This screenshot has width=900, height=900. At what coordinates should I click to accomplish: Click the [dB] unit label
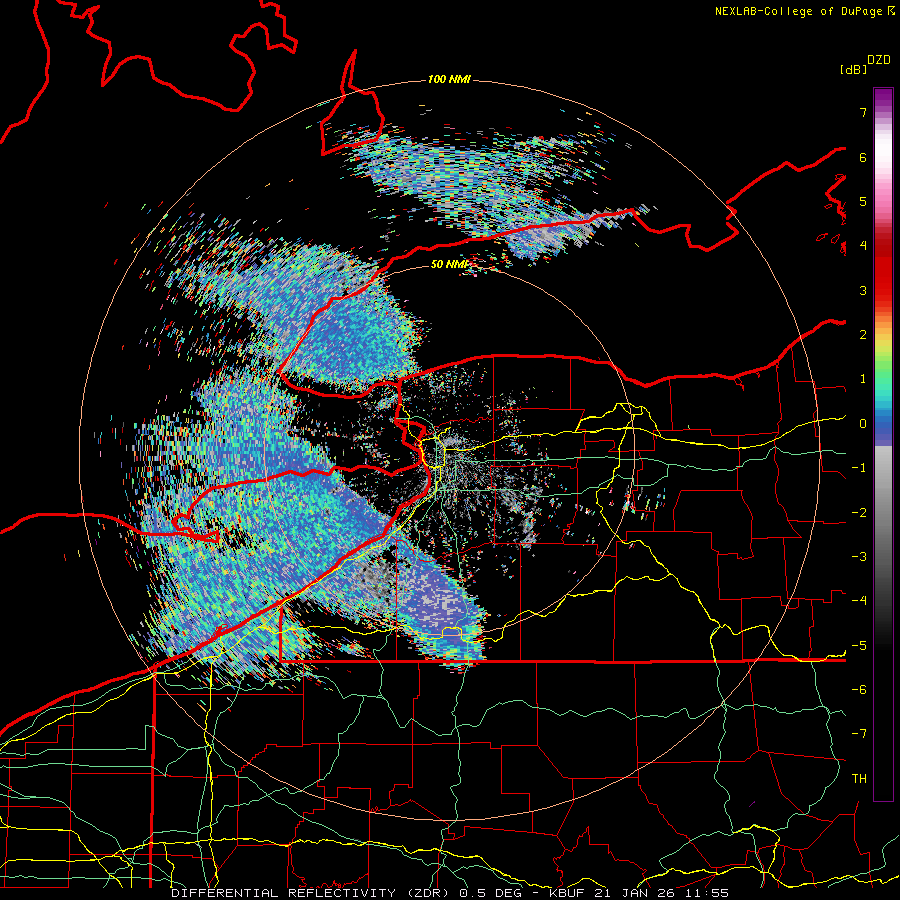click(x=853, y=70)
